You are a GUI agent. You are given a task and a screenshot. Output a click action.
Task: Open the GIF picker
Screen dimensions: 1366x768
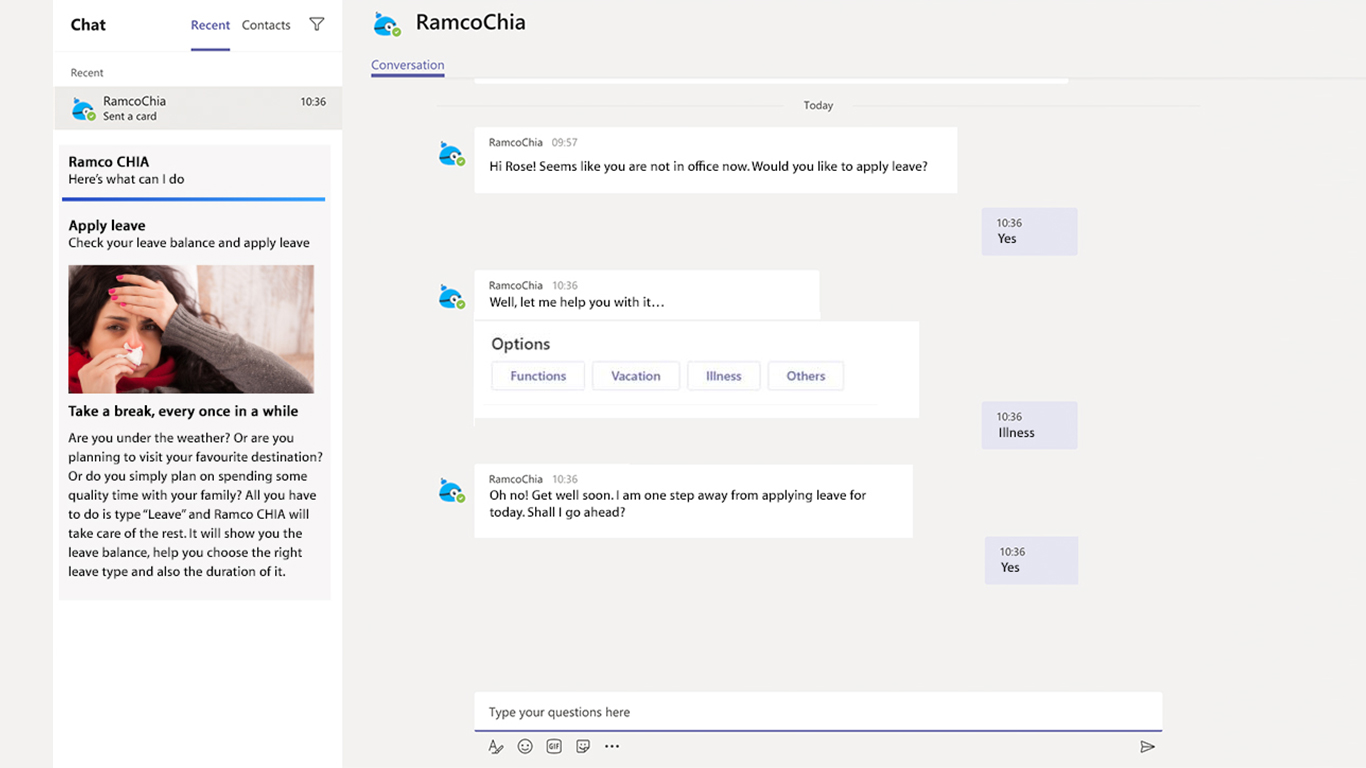point(554,746)
